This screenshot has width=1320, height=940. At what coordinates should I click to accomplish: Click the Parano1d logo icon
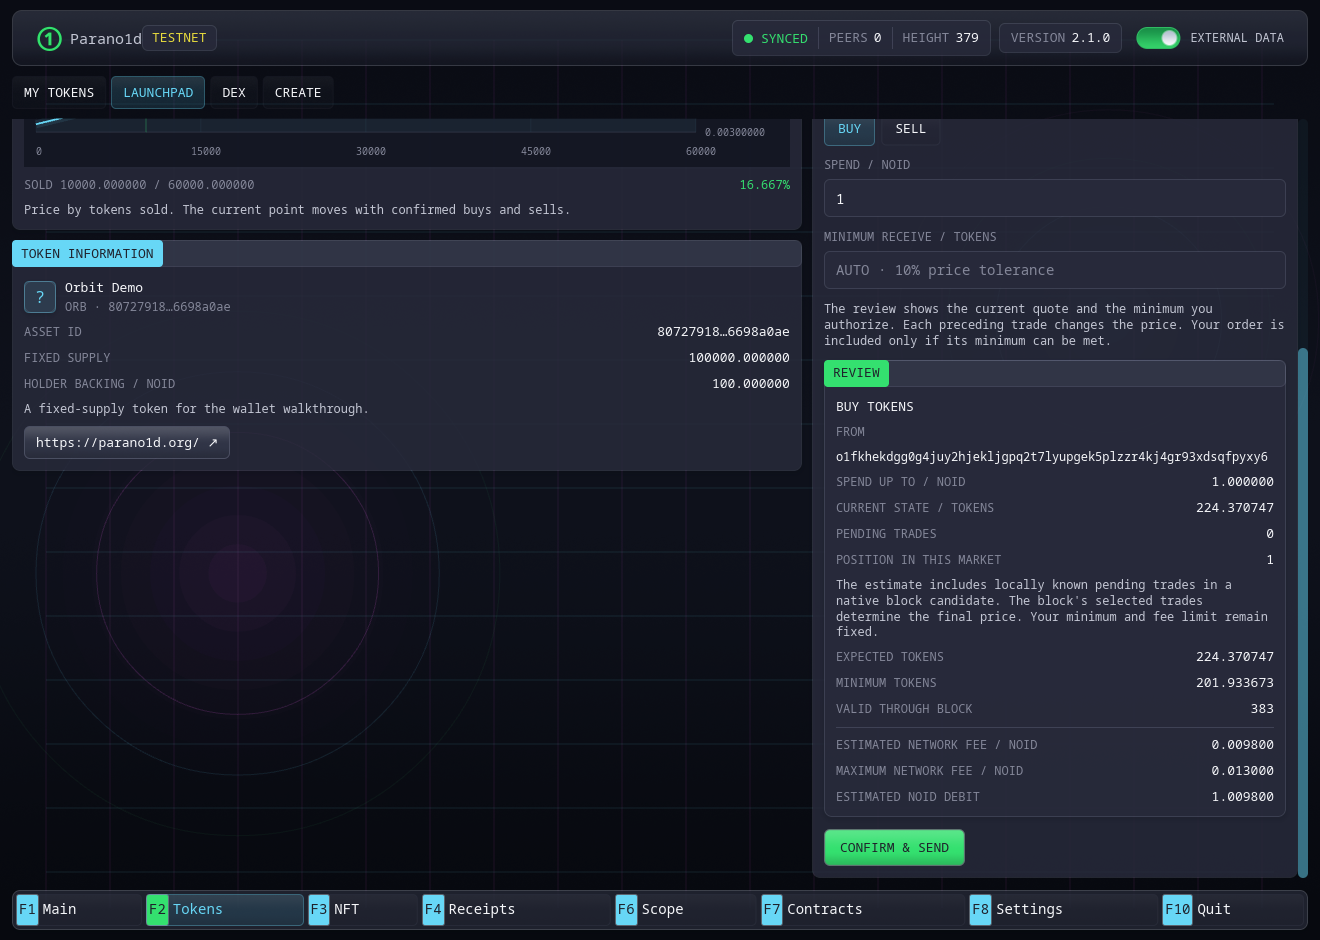pyautogui.click(x=49, y=39)
